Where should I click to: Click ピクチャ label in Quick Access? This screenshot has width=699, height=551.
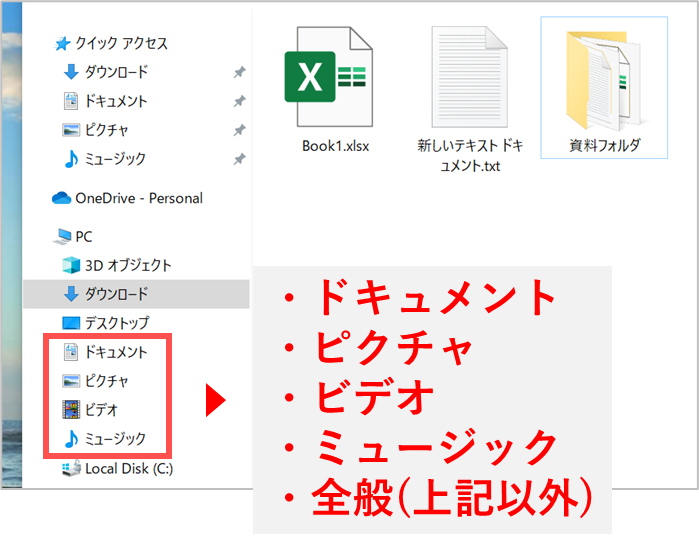[107, 130]
